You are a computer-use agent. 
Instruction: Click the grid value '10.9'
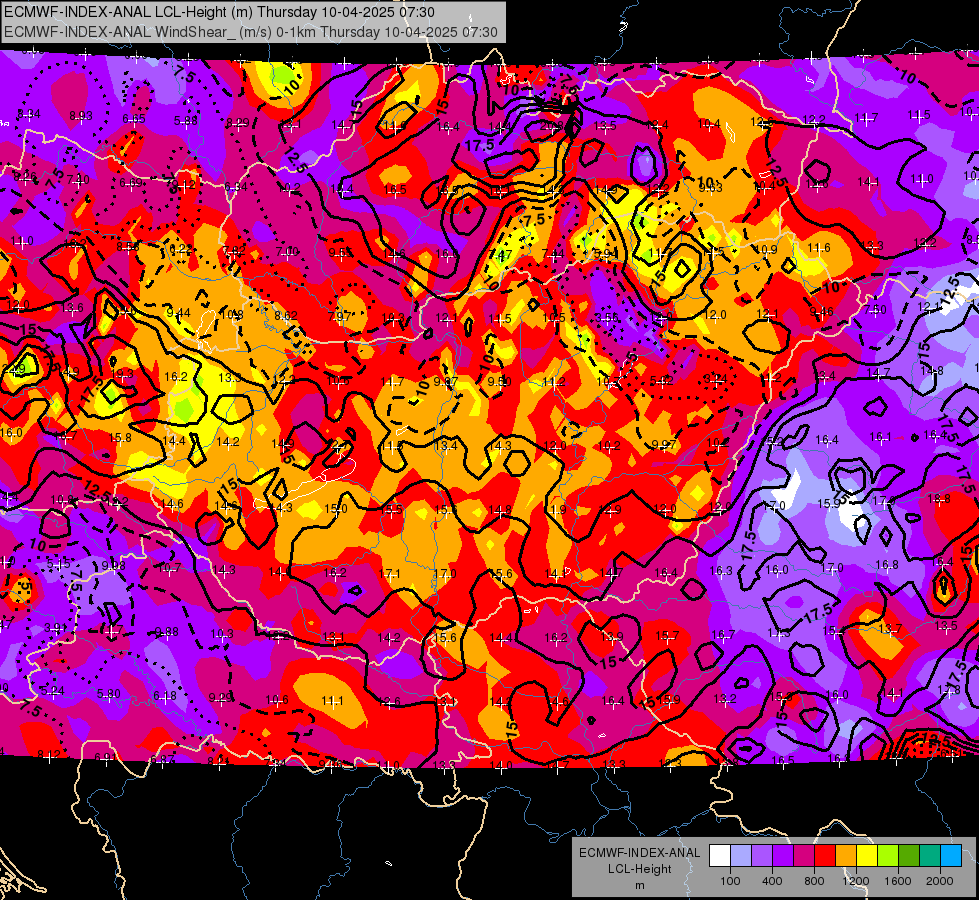pyautogui.click(x=766, y=249)
